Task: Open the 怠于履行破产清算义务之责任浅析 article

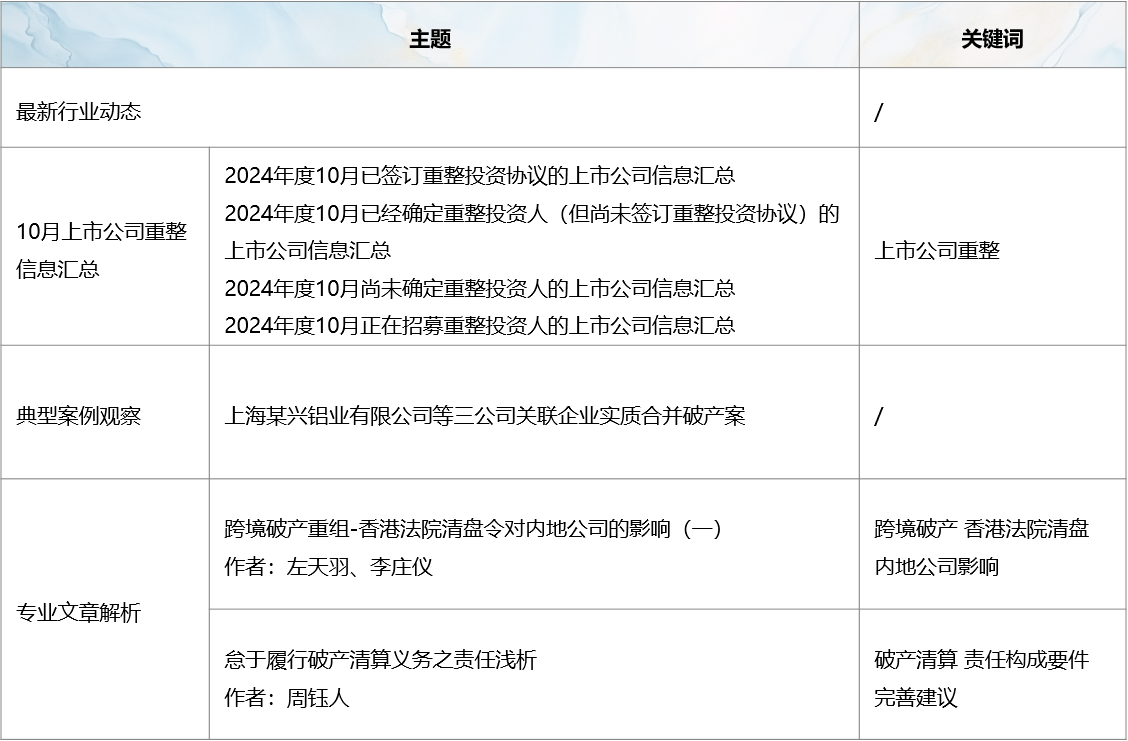Action: pos(380,660)
